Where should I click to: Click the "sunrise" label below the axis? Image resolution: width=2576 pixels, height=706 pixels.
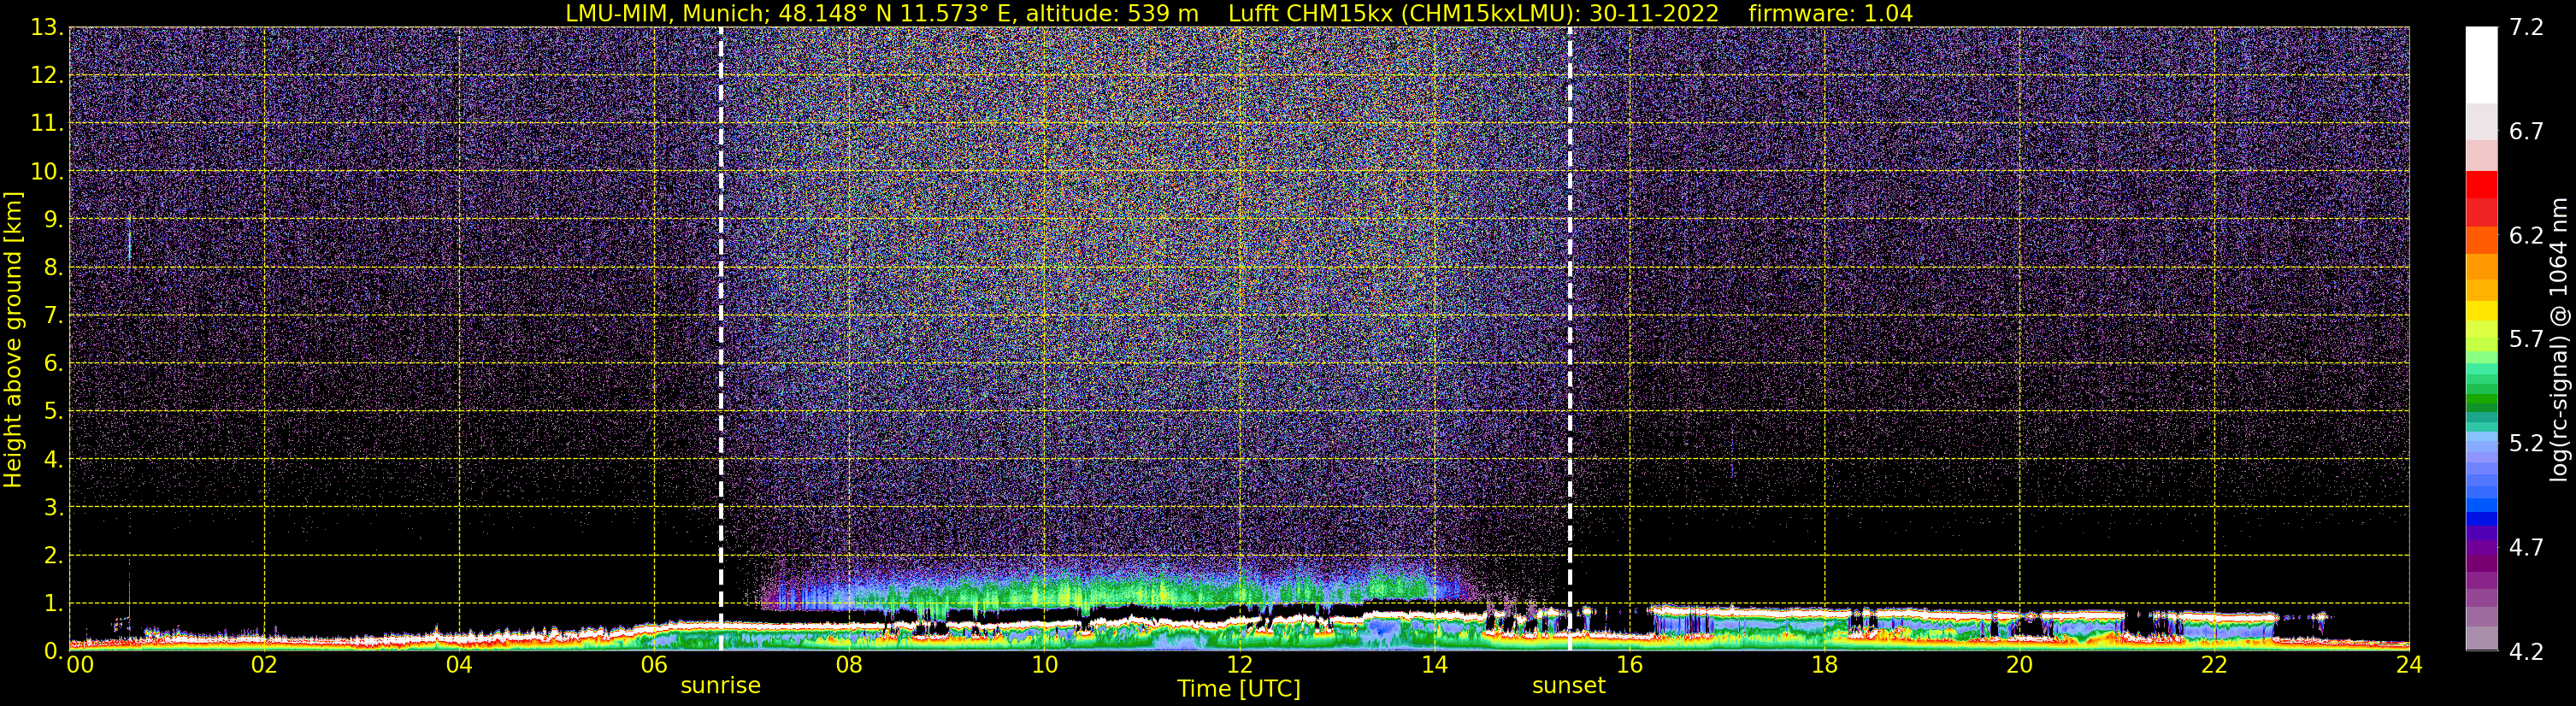click(x=720, y=686)
